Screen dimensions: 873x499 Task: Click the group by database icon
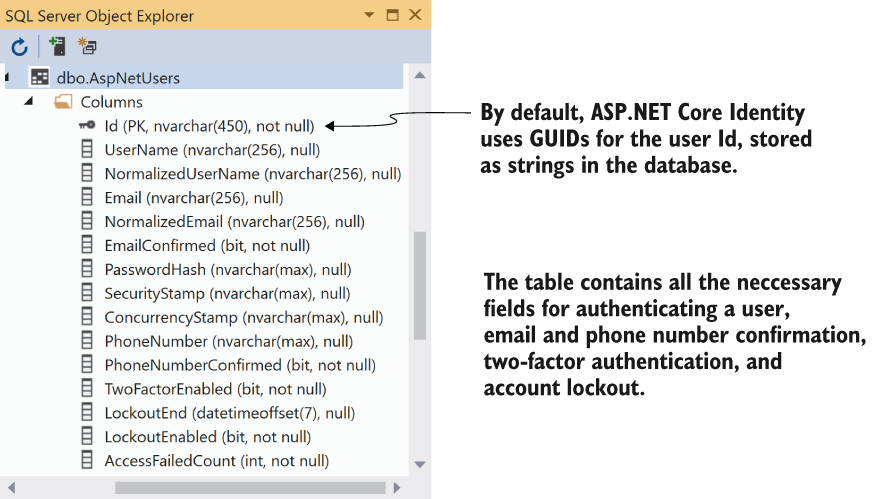coord(87,46)
